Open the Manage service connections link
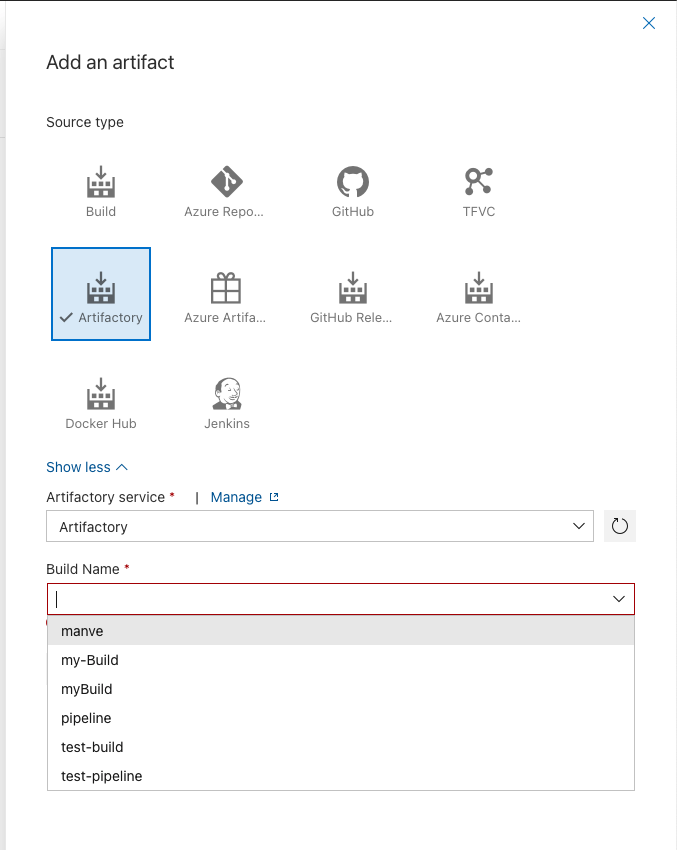This screenshot has width=677, height=850. click(x=244, y=497)
